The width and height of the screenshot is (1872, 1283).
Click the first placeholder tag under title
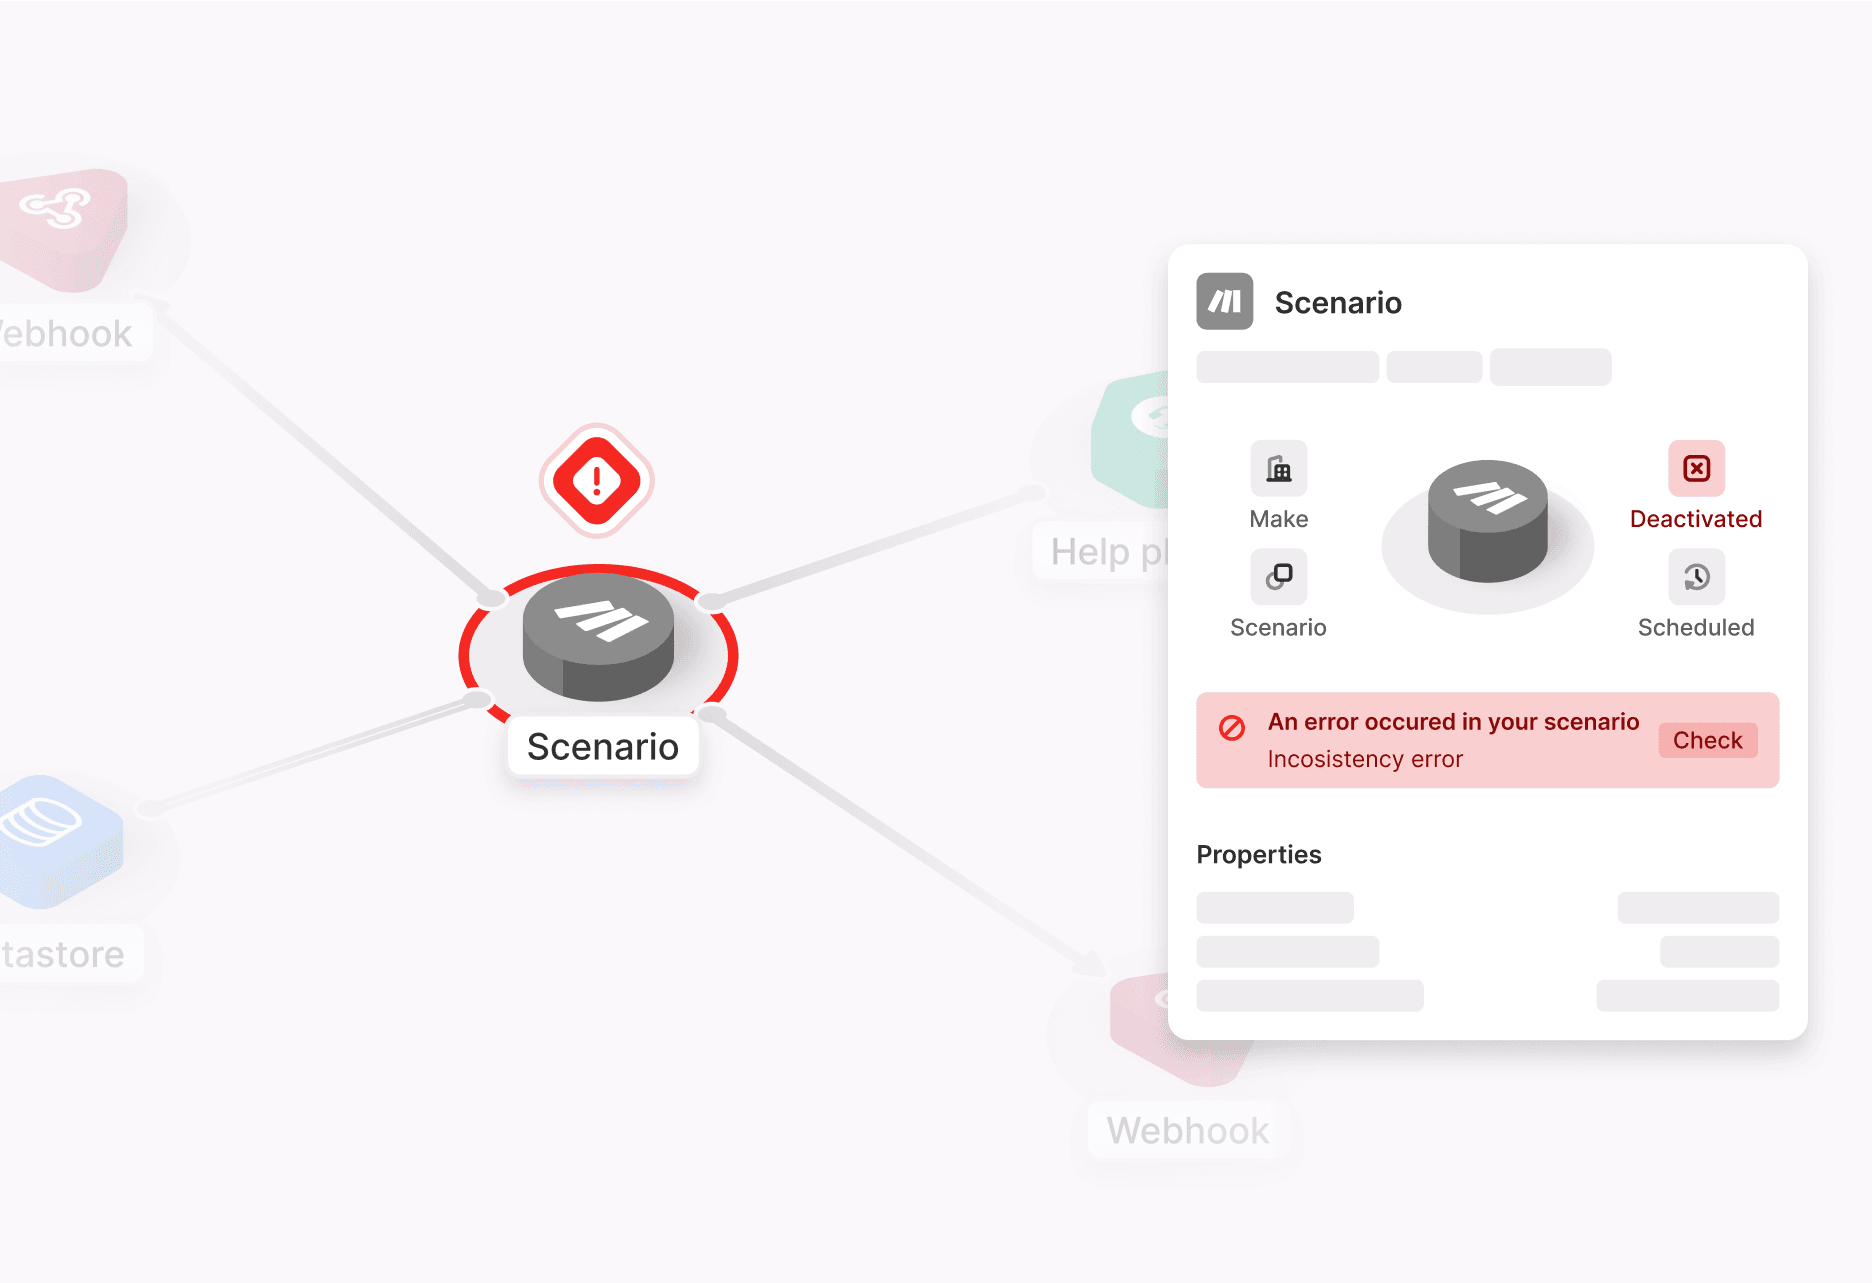pos(1287,366)
